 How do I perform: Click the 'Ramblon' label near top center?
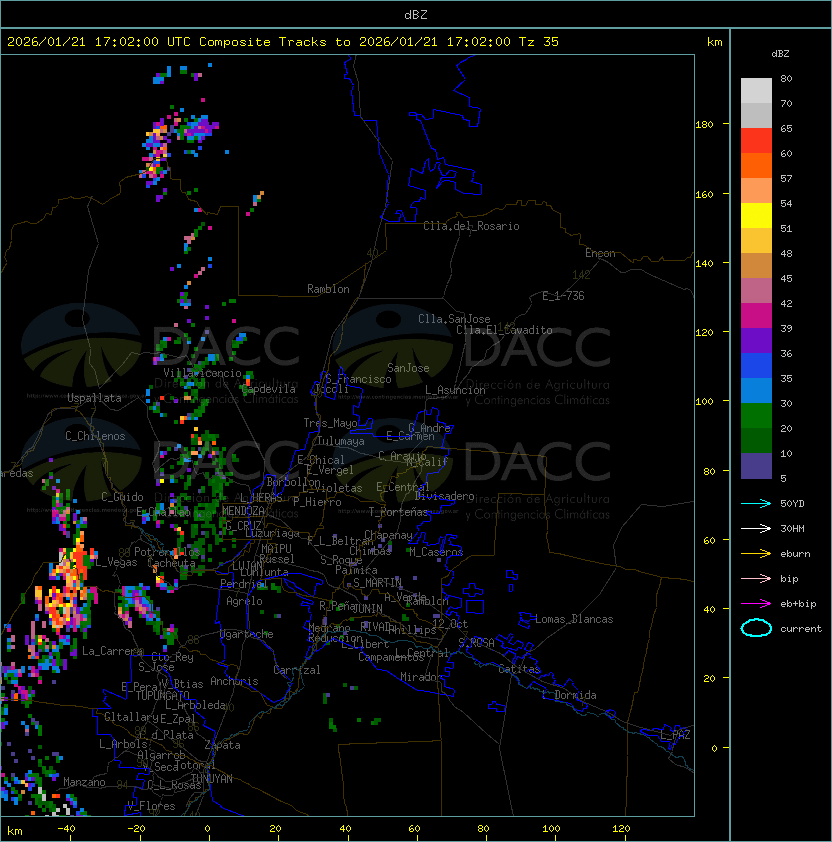click(x=328, y=289)
